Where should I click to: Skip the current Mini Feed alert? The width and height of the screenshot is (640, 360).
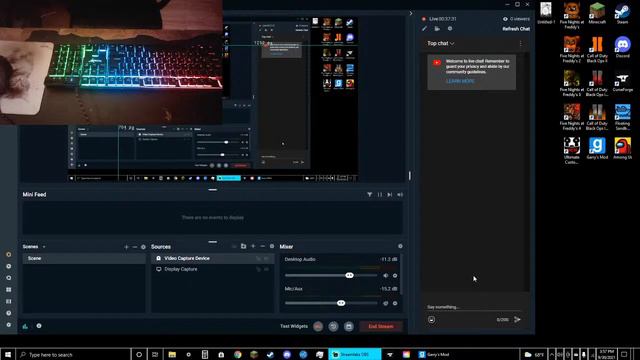(390, 195)
